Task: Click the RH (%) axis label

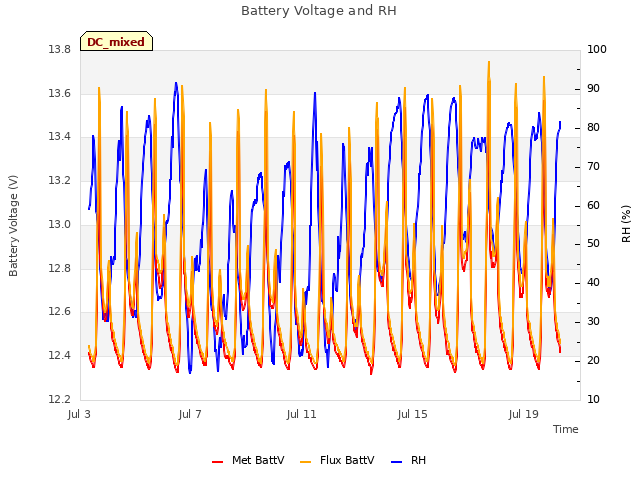Action: pos(626,224)
